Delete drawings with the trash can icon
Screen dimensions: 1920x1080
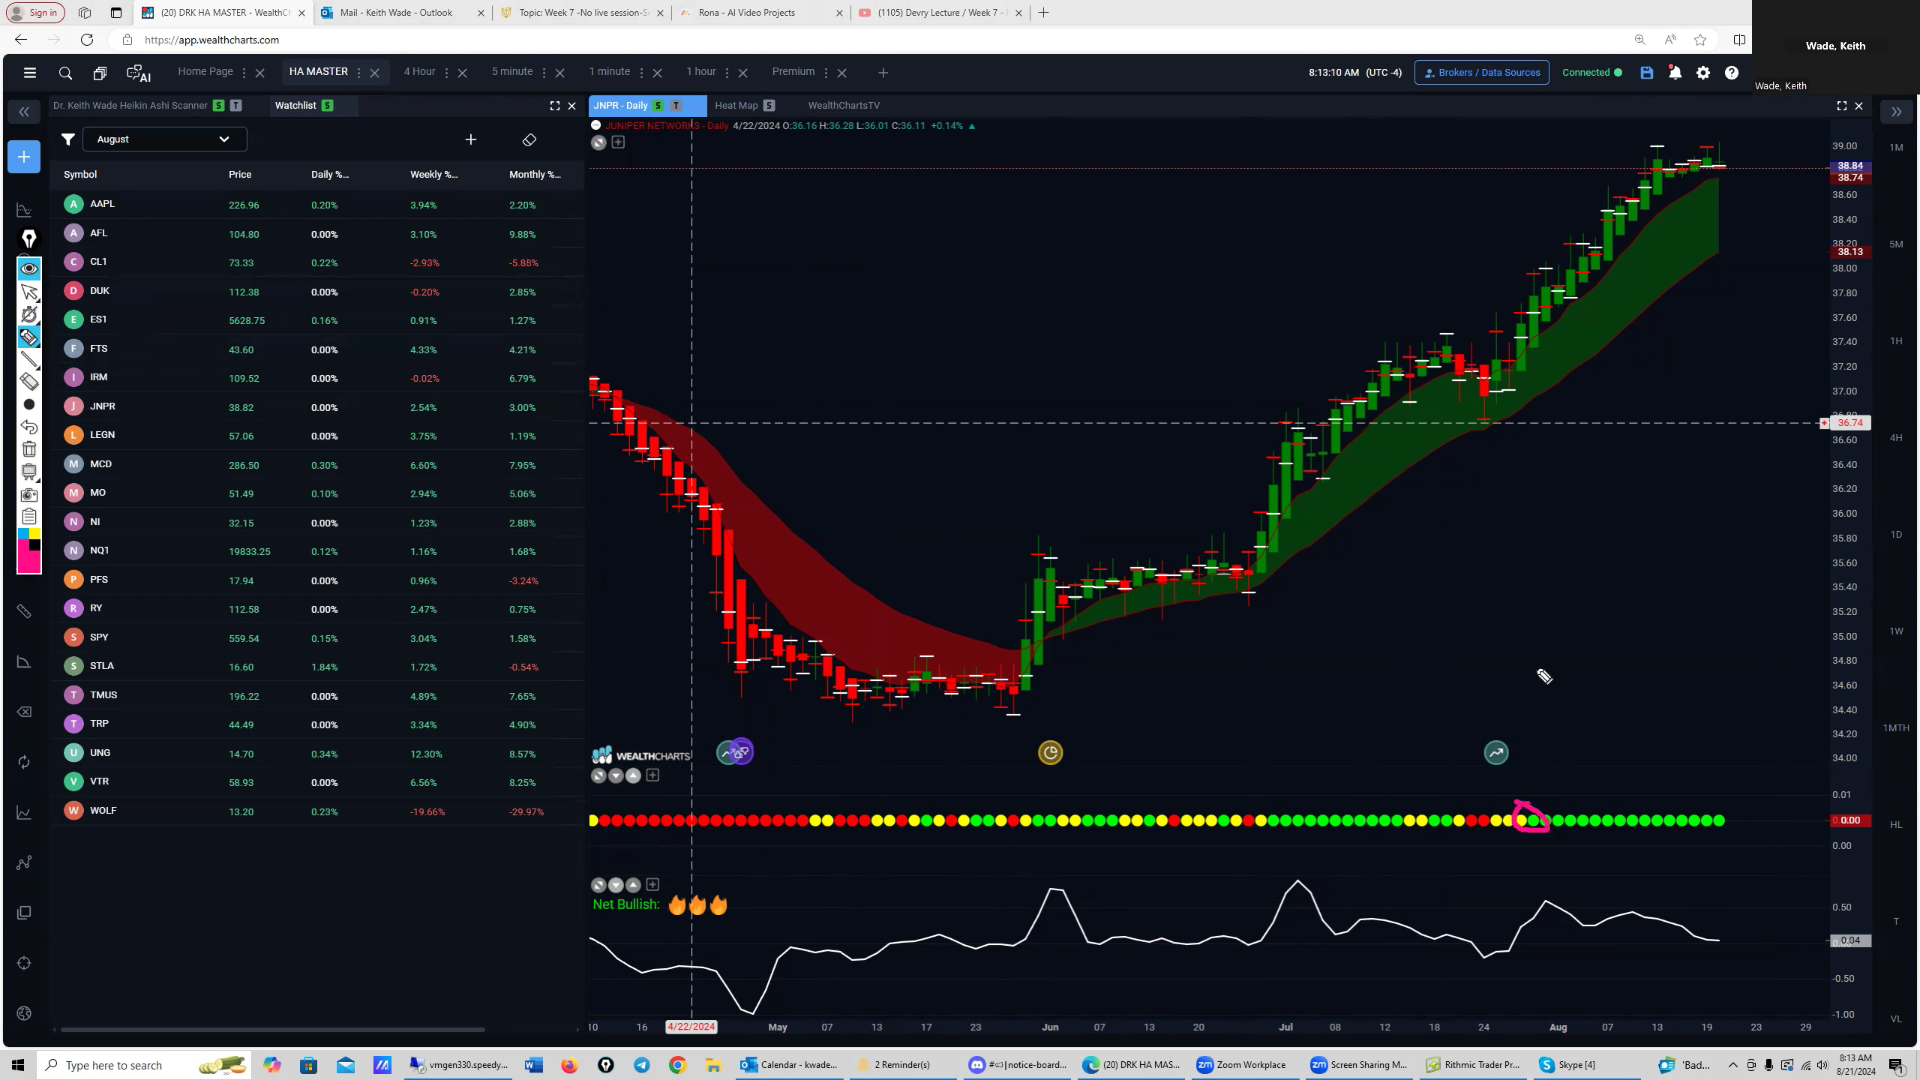pyautogui.click(x=29, y=449)
